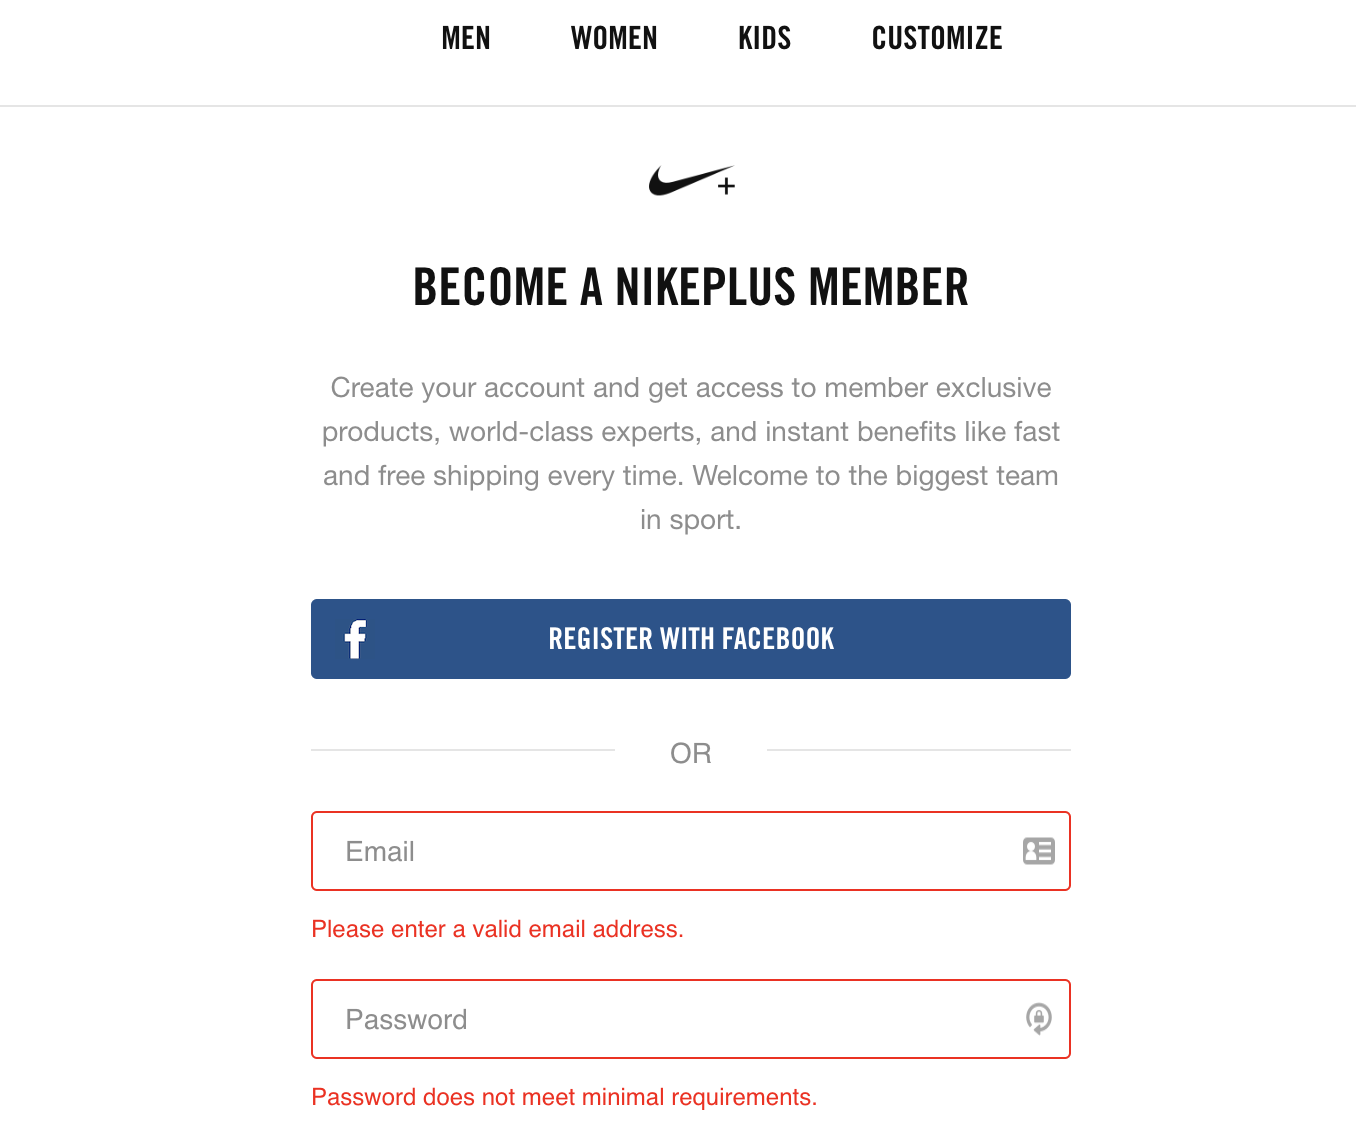The image size is (1356, 1132).
Task: Click the Nike swoosh logo
Action: 681,180
